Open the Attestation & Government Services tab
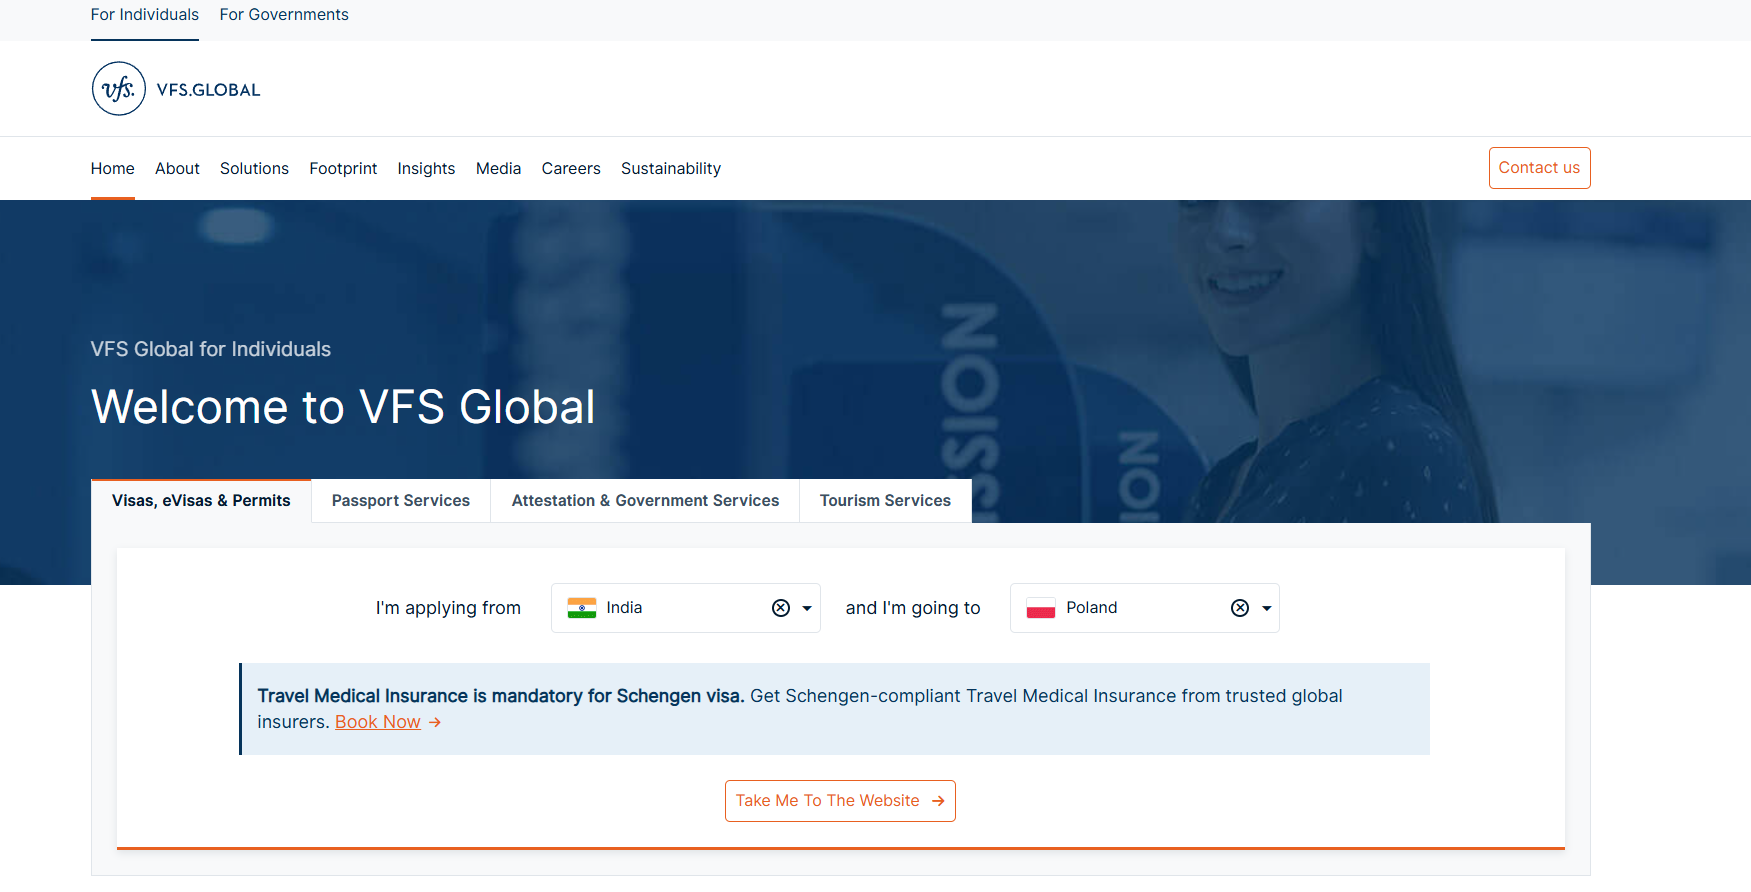 (645, 501)
